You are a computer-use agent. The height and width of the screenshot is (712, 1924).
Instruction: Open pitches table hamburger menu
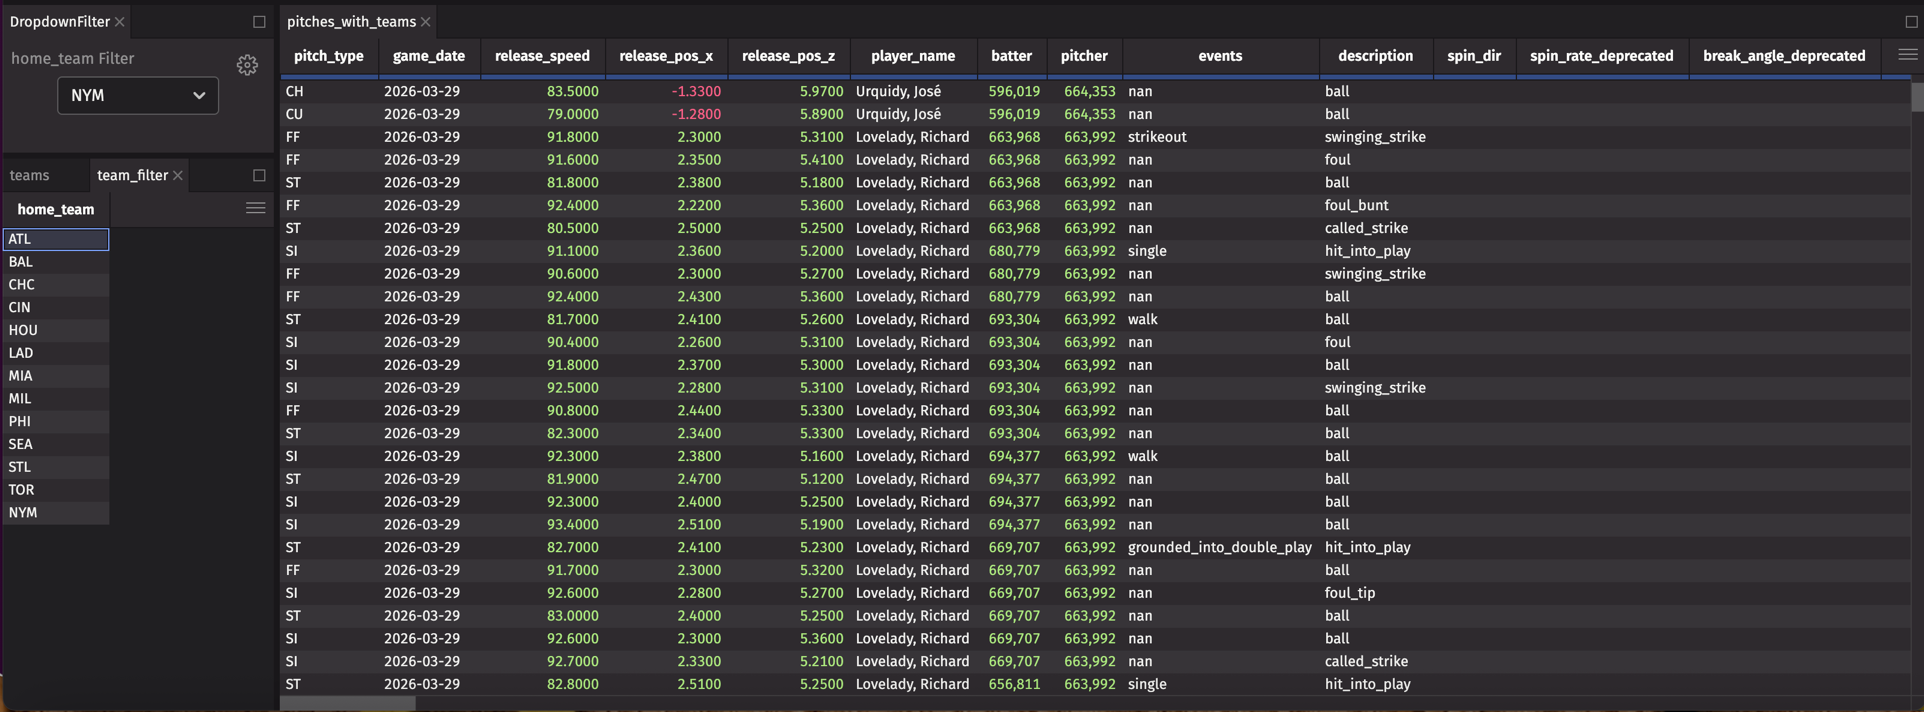[1907, 56]
